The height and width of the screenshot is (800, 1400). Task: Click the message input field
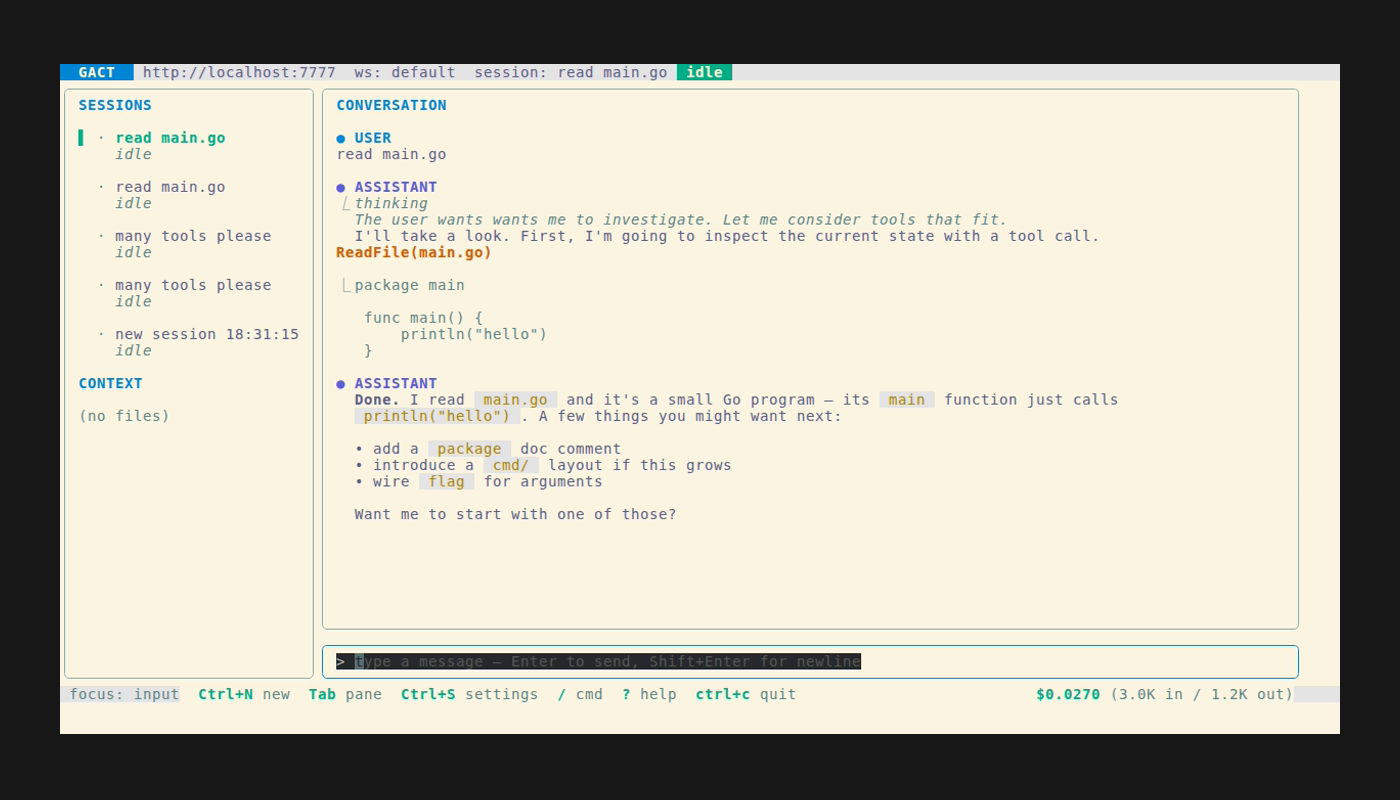(x=810, y=662)
